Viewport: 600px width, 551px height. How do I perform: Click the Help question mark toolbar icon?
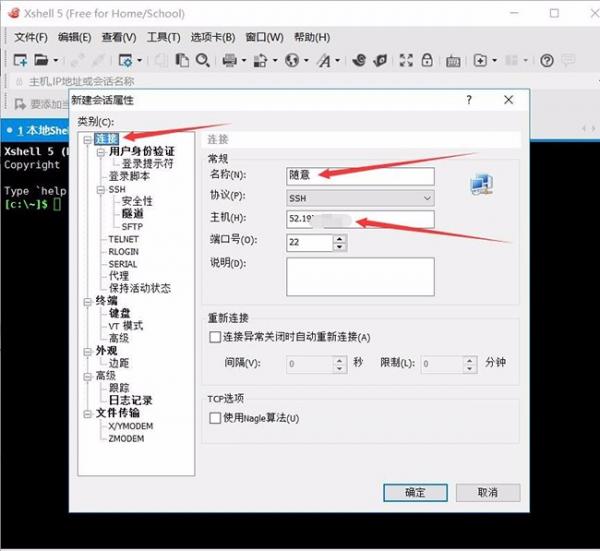point(547,60)
